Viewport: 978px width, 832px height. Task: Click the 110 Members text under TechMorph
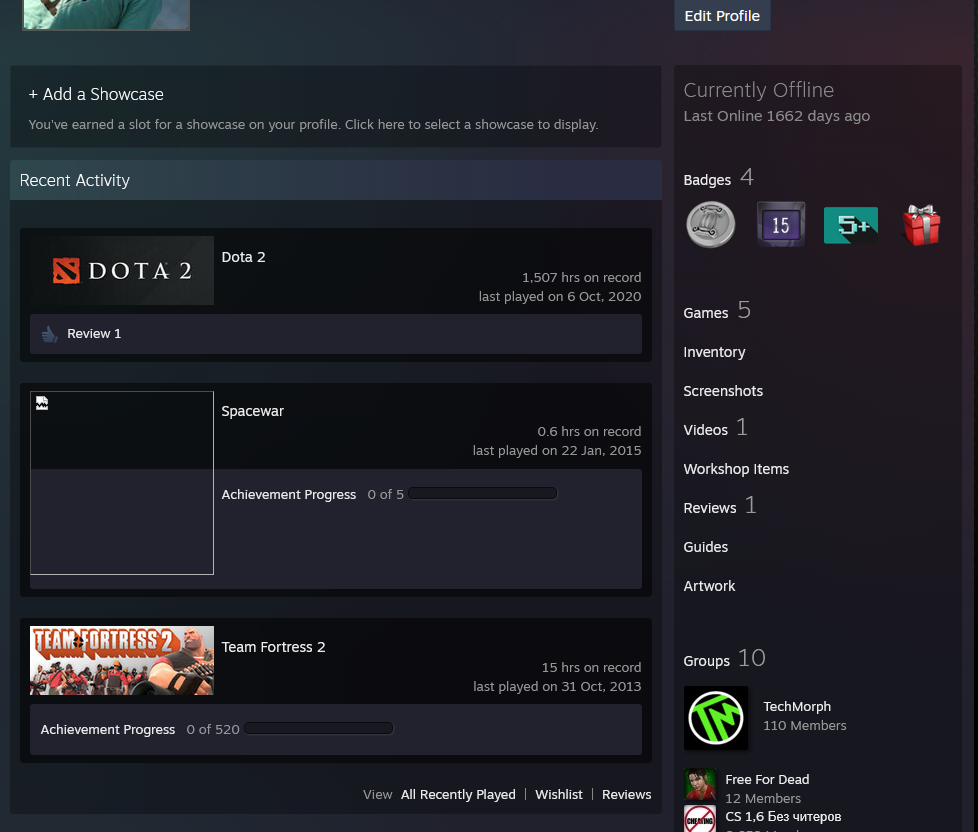pyautogui.click(x=805, y=725)
